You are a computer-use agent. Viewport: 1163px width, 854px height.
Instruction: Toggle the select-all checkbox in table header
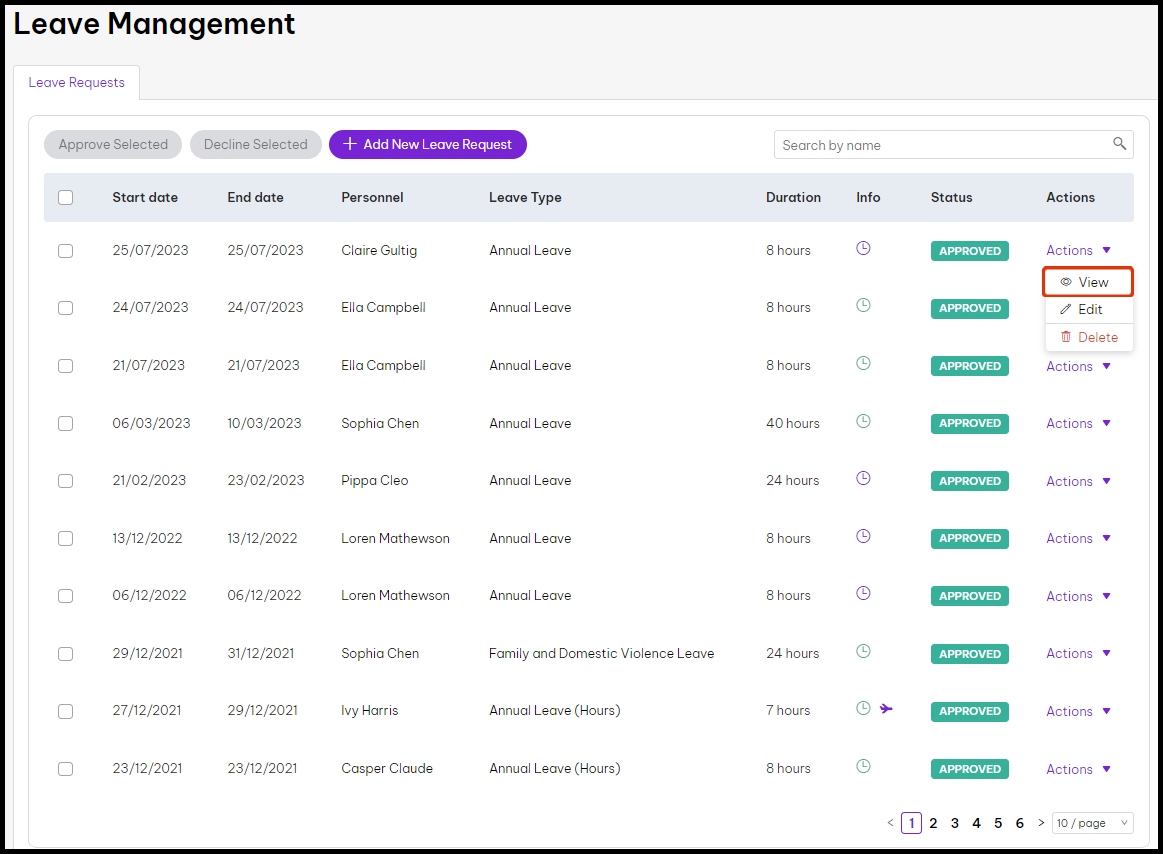click(66, 198)
